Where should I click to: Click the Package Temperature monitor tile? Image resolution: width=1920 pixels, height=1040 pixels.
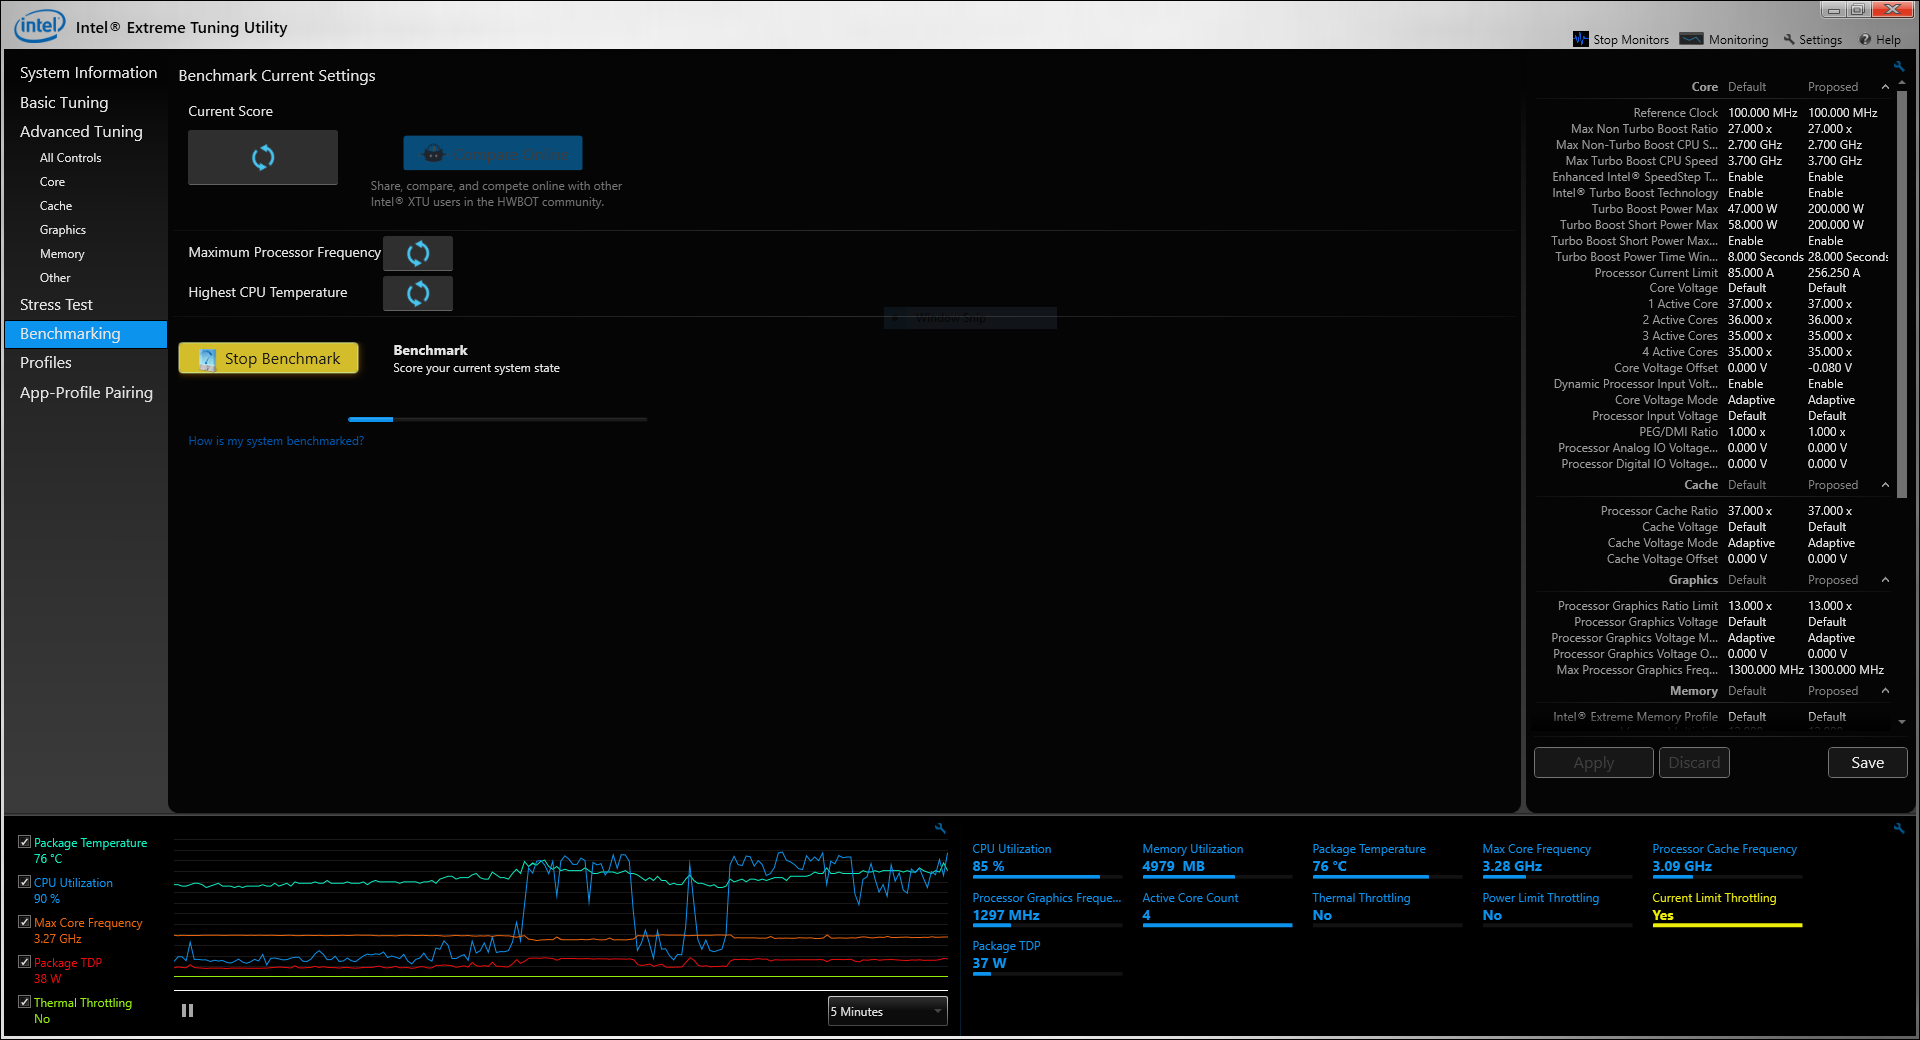tap(1387, 859)
